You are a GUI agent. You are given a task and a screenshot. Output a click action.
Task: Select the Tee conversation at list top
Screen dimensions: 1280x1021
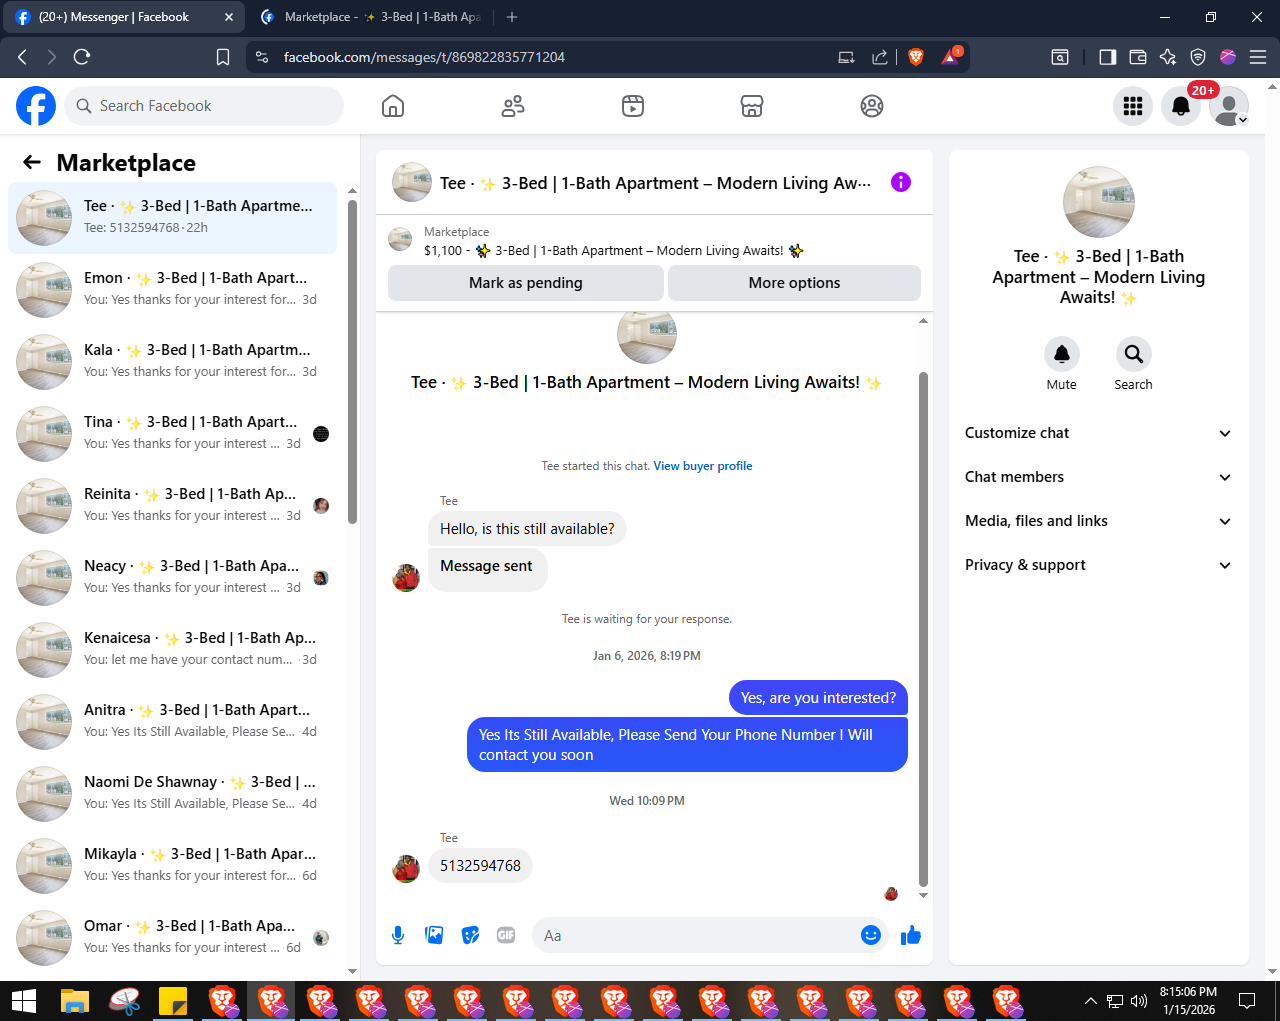172,218
